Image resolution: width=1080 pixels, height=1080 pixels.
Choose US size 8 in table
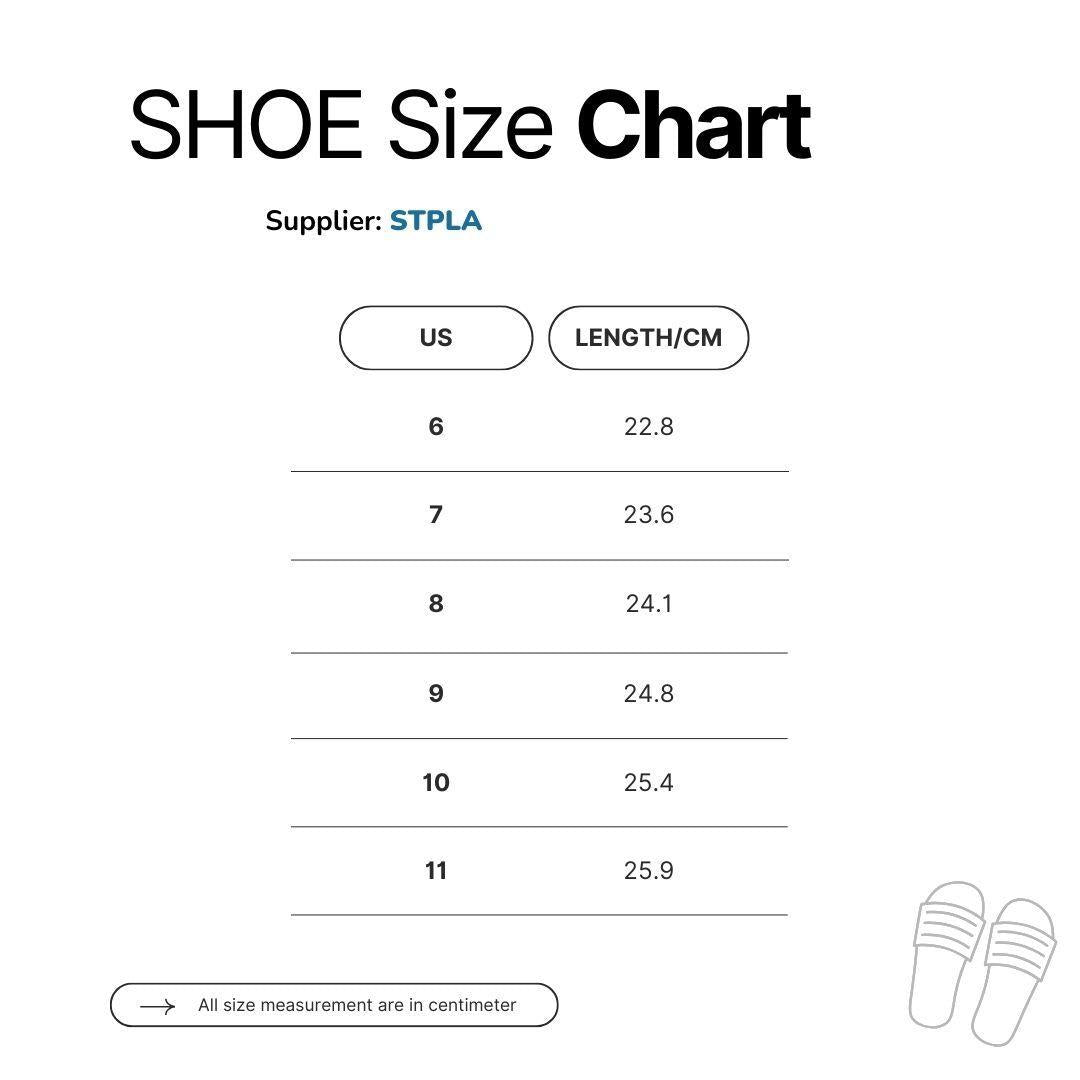436,604
